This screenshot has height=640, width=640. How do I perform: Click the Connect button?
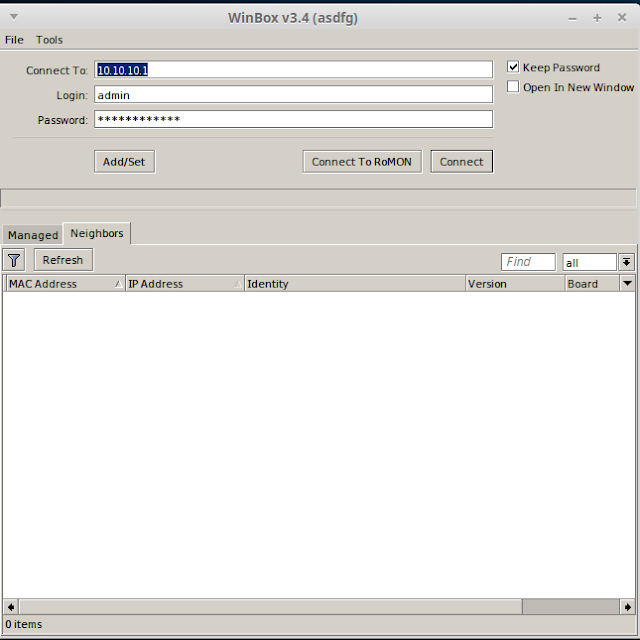(461, 162)
